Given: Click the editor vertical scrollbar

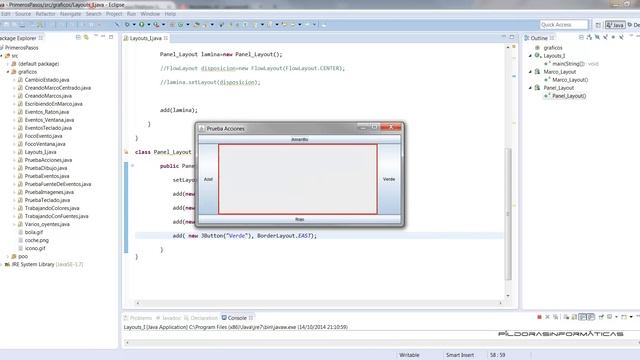Looking at the screenshot, I should 508,213.
